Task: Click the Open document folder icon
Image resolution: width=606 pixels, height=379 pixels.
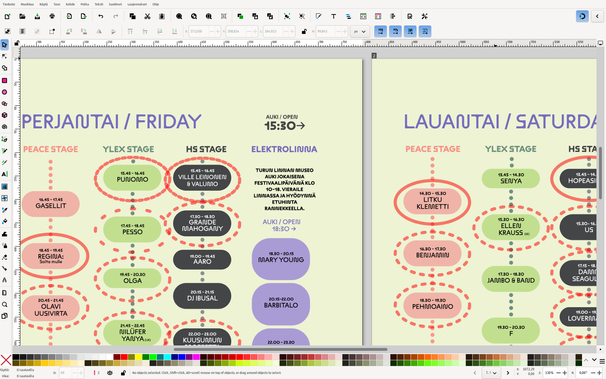Action: point(22,16)
